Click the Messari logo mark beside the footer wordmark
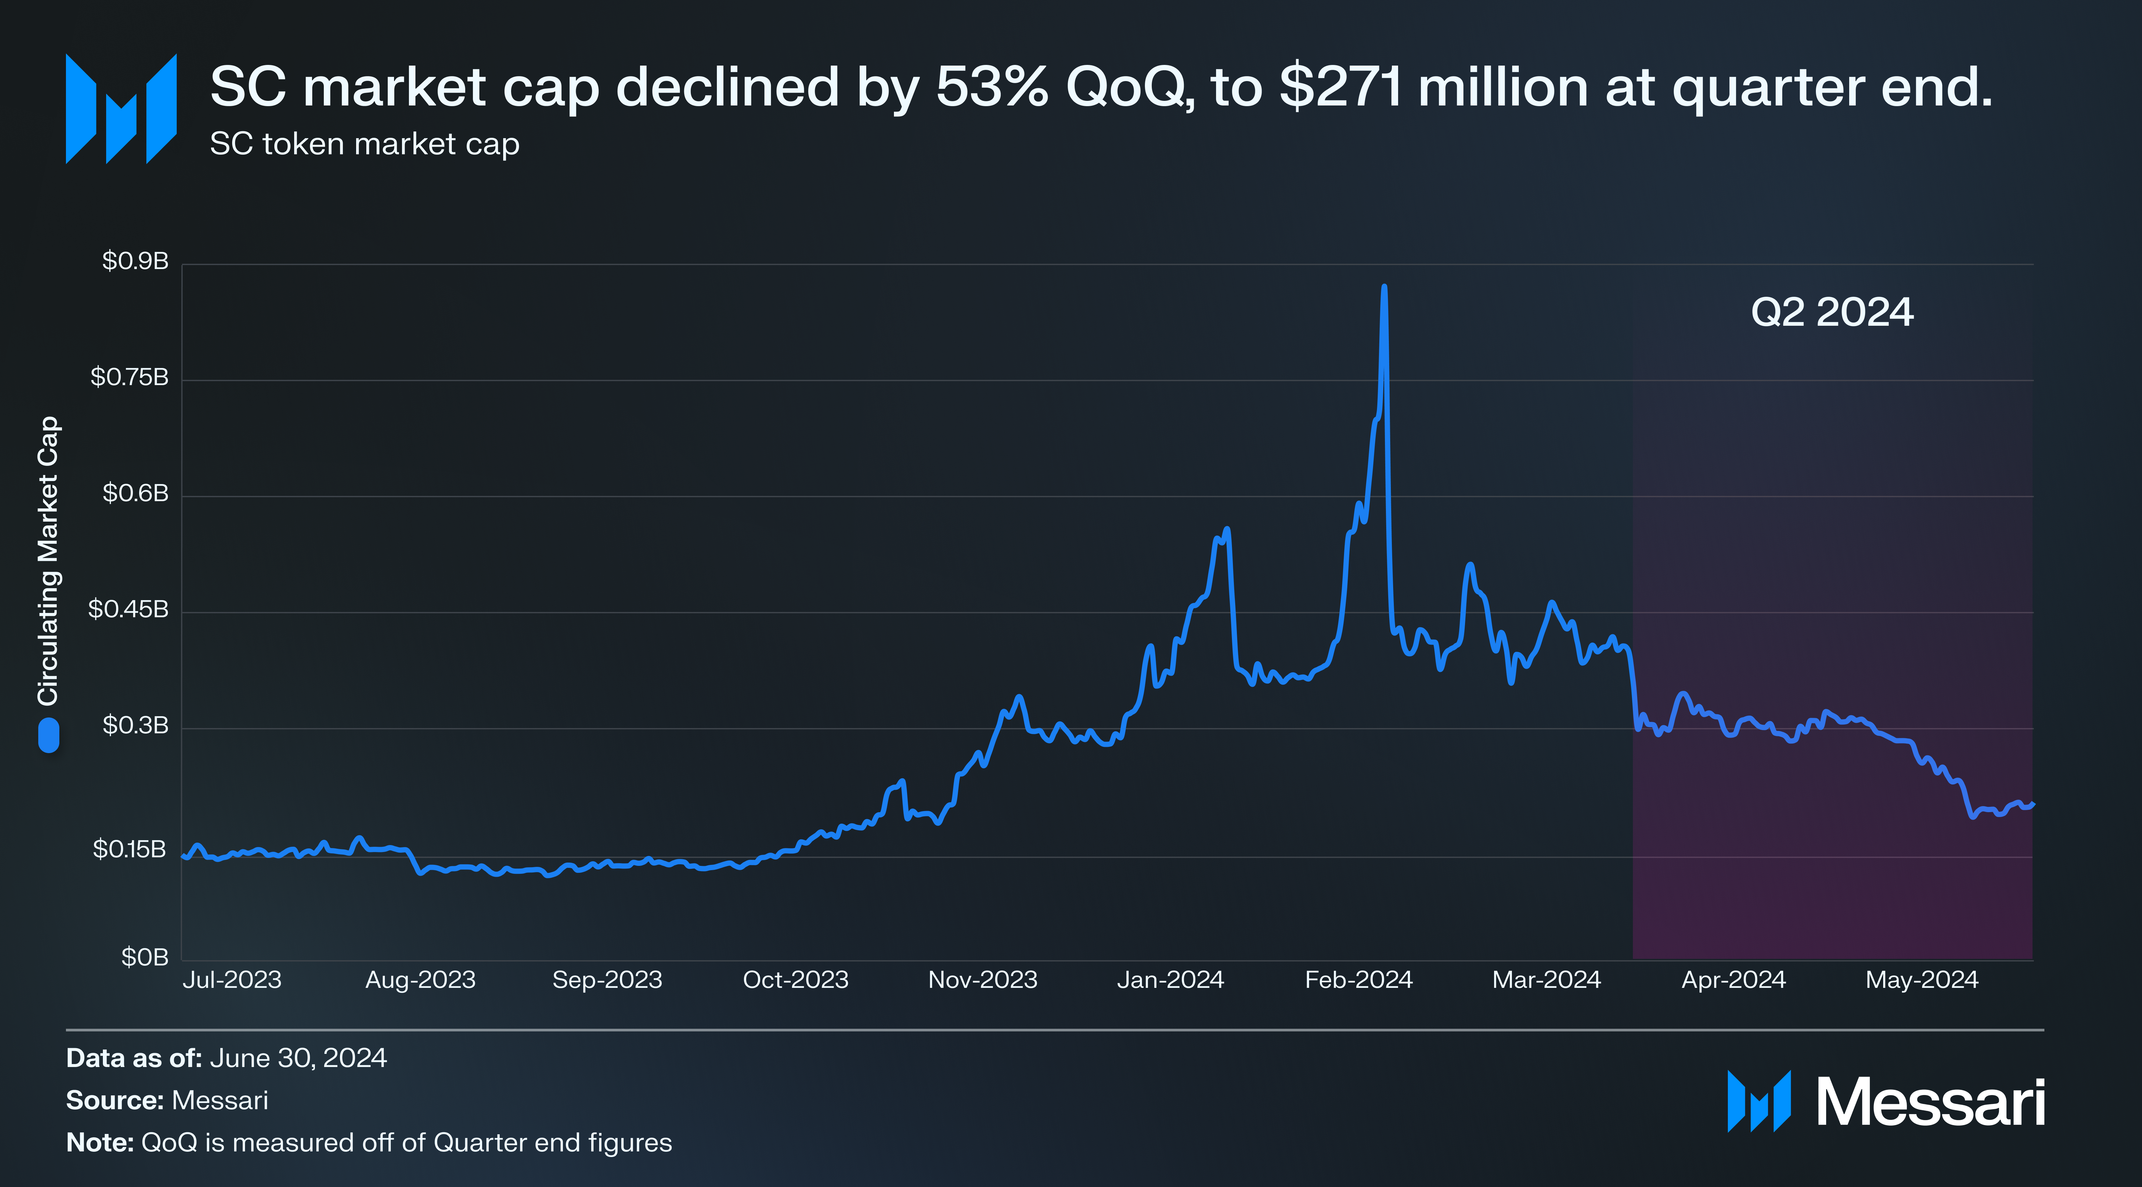 coord(1759,1101)
